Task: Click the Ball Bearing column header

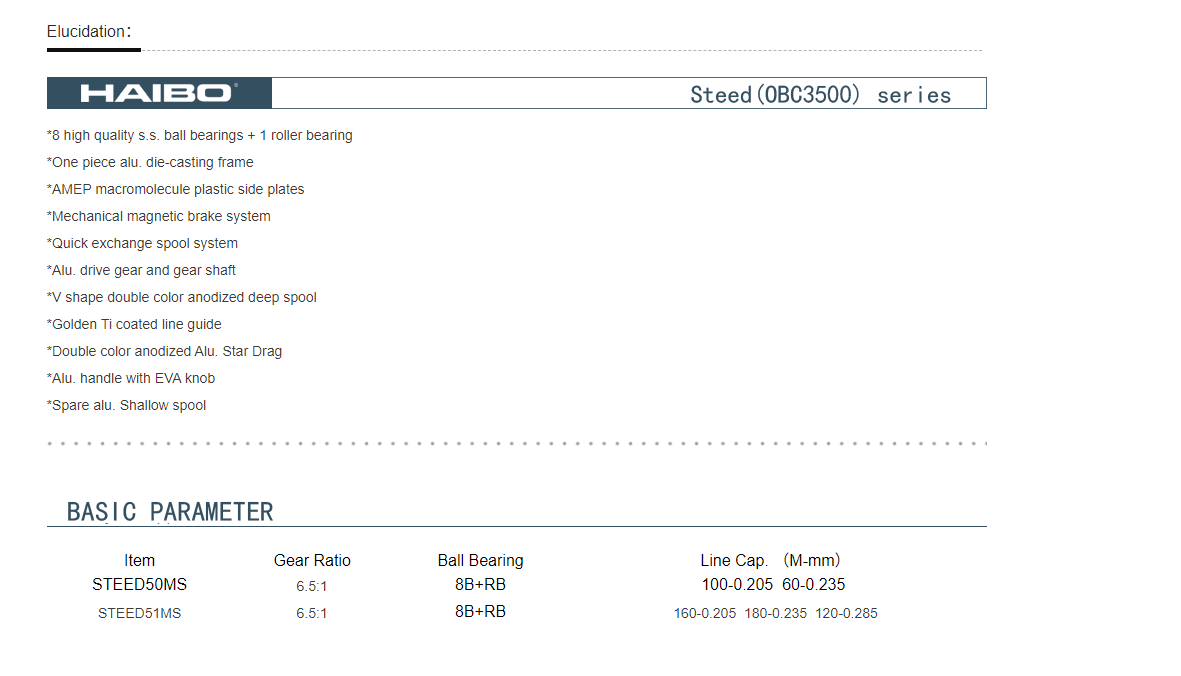Action: 481,561
